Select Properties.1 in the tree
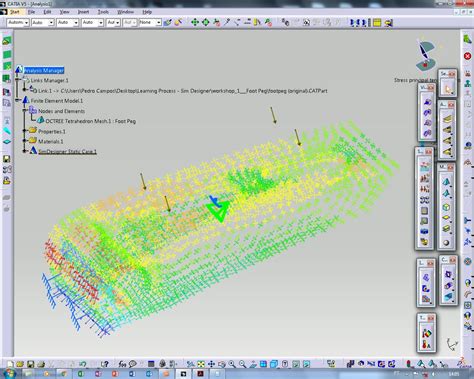Viewport: 474px width, 379px height. pos(52,131)
